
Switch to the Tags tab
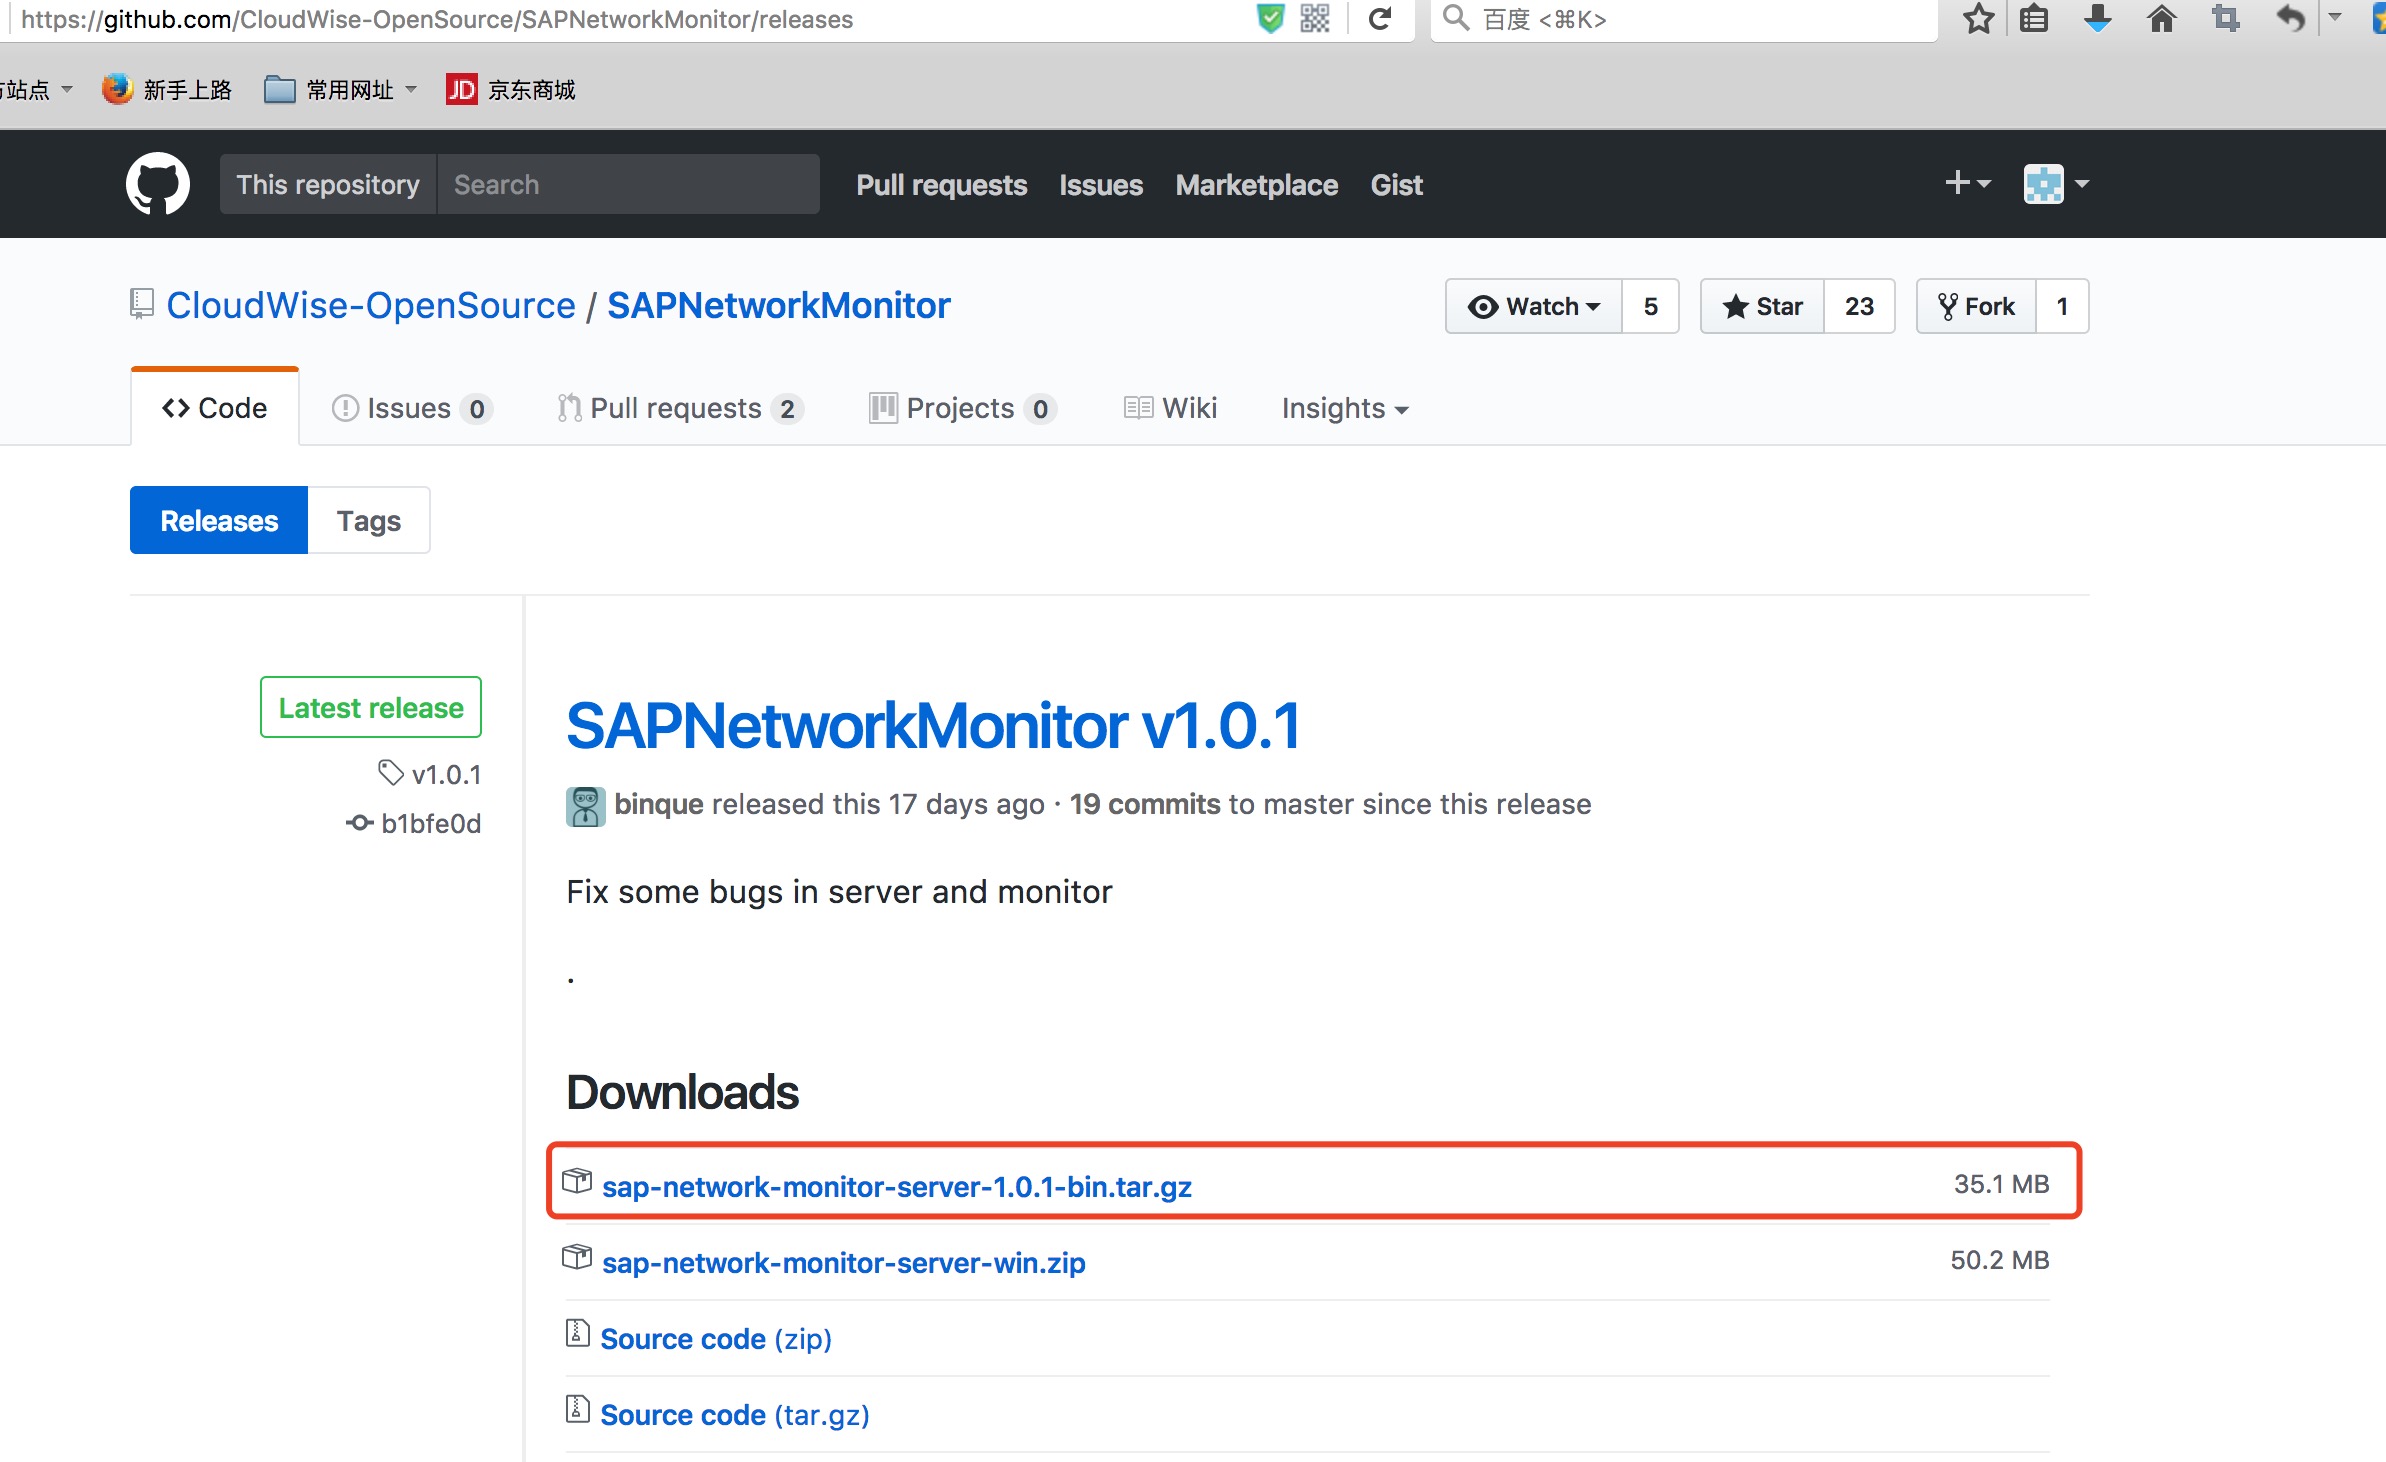click(368, 520)
